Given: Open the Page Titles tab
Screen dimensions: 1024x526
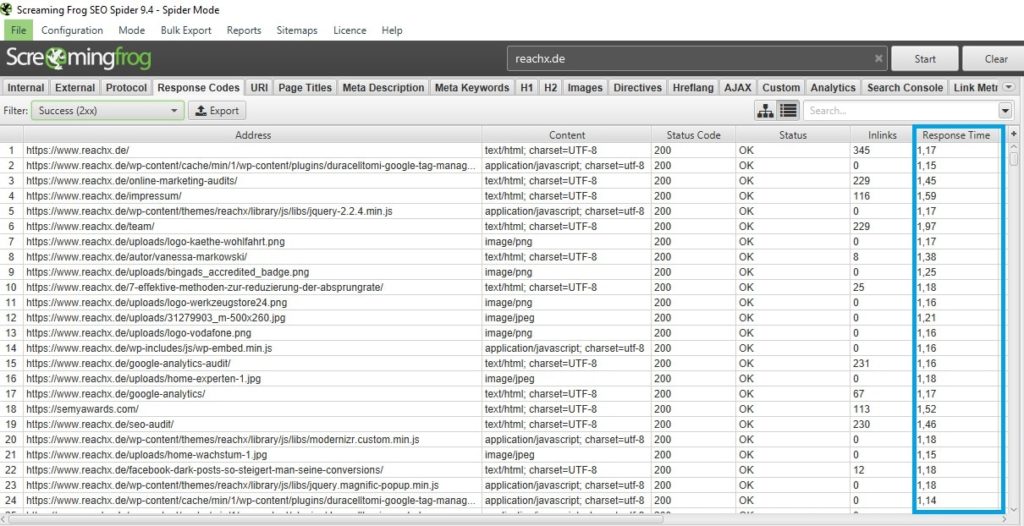Looking at the screenshot, I should pyautogui.click(x=305, y=88).
